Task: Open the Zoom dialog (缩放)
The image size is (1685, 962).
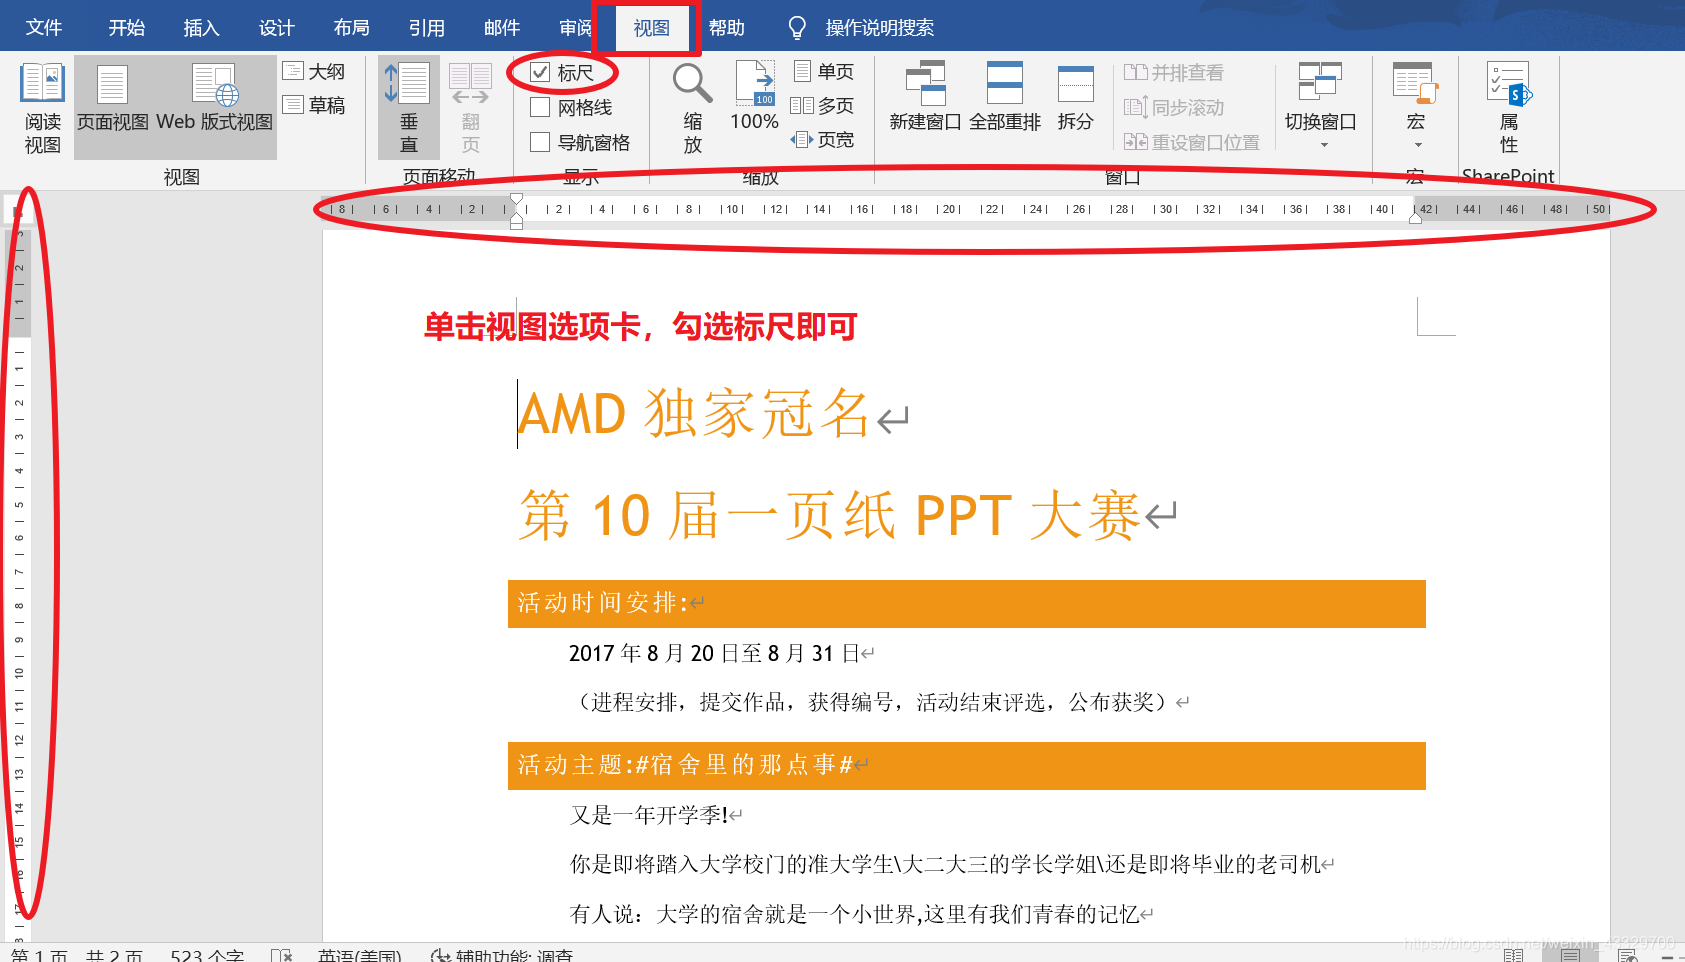Action: [692, 108]
